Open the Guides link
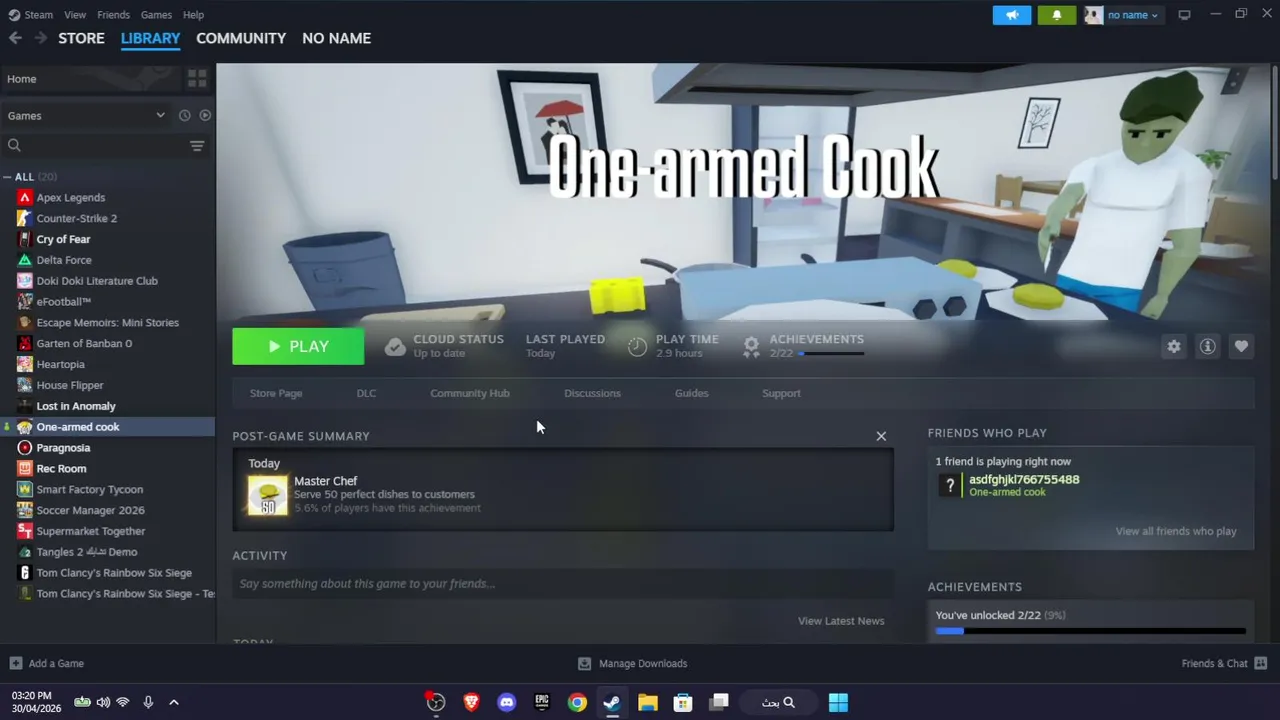The width and height of the screenshot is (1280, 720). tap(691, 393)
